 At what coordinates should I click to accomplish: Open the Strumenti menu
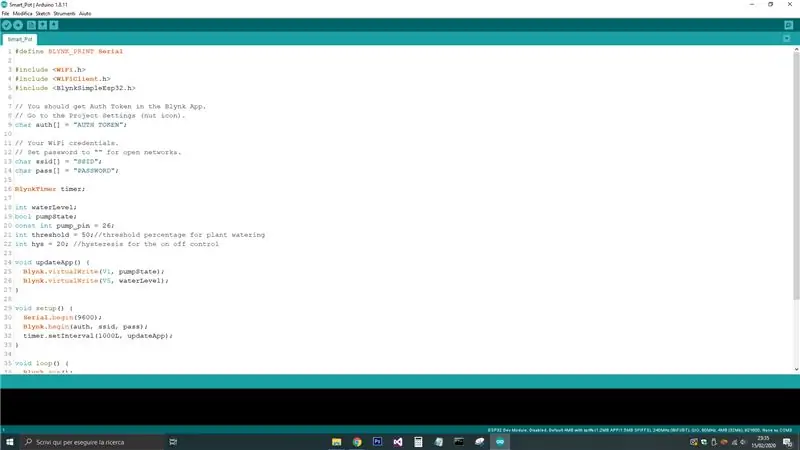point(64,14)
